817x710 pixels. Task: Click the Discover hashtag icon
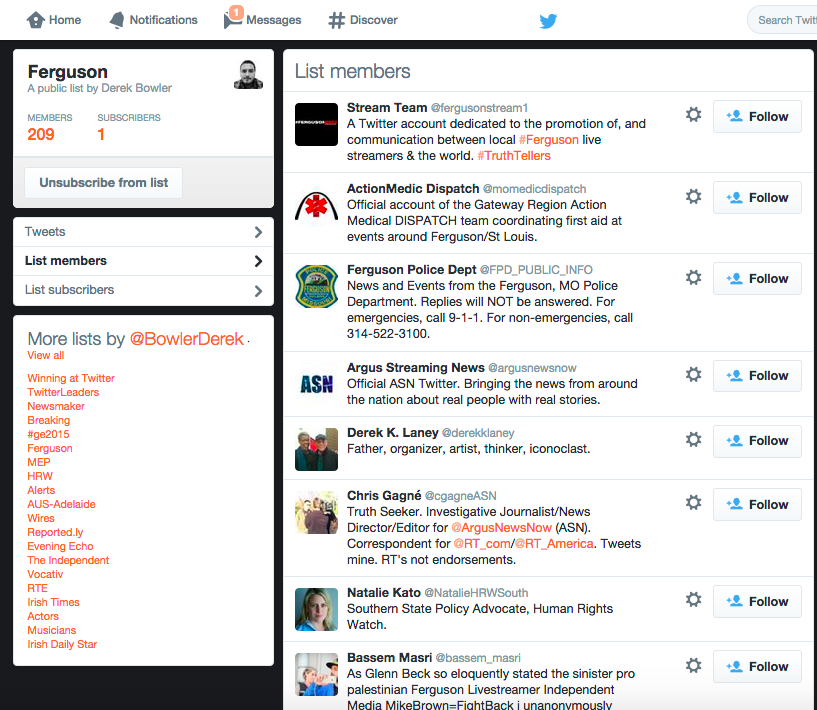[x=337, y=20]
